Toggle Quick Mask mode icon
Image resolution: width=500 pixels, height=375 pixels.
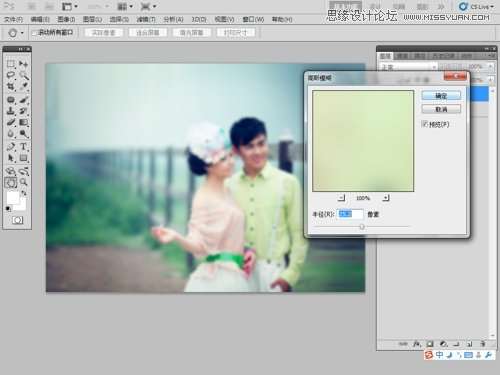(18, 220)
